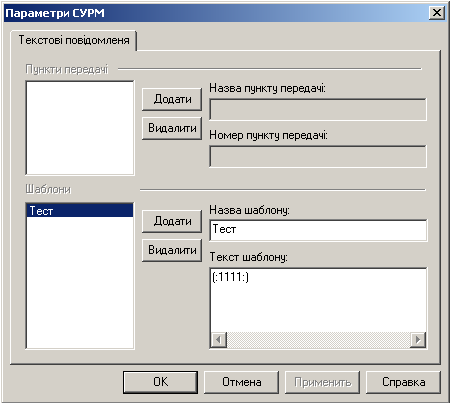This screenshot has width=450, height=403.
Task: Click right scroll arrow of template text
Action: tap(418, 340)
